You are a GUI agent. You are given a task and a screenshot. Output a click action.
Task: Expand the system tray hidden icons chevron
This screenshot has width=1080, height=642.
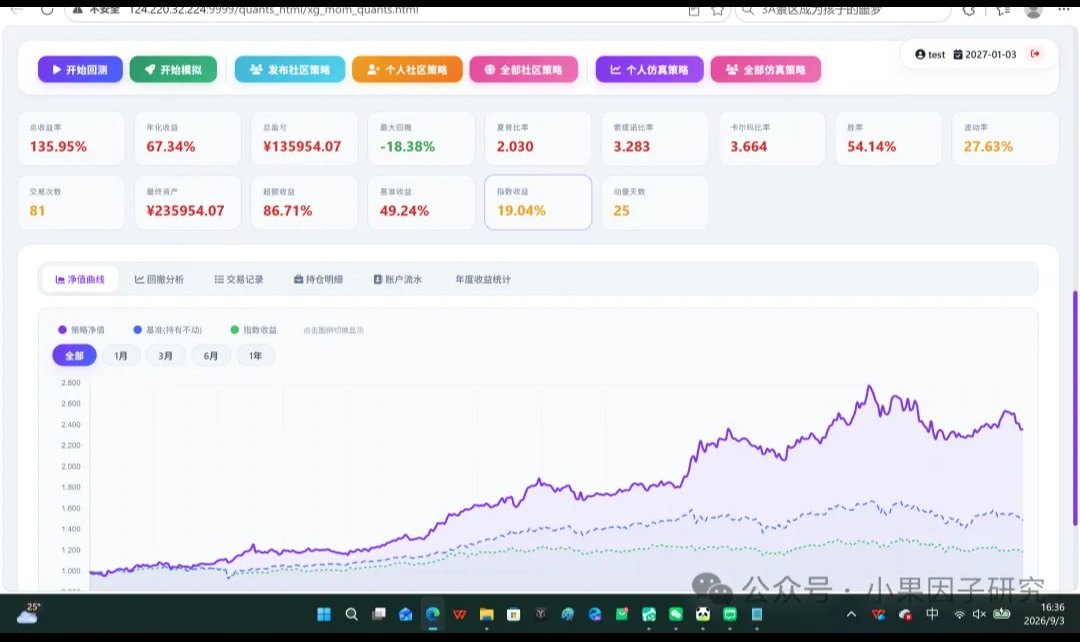coord(851,614)
